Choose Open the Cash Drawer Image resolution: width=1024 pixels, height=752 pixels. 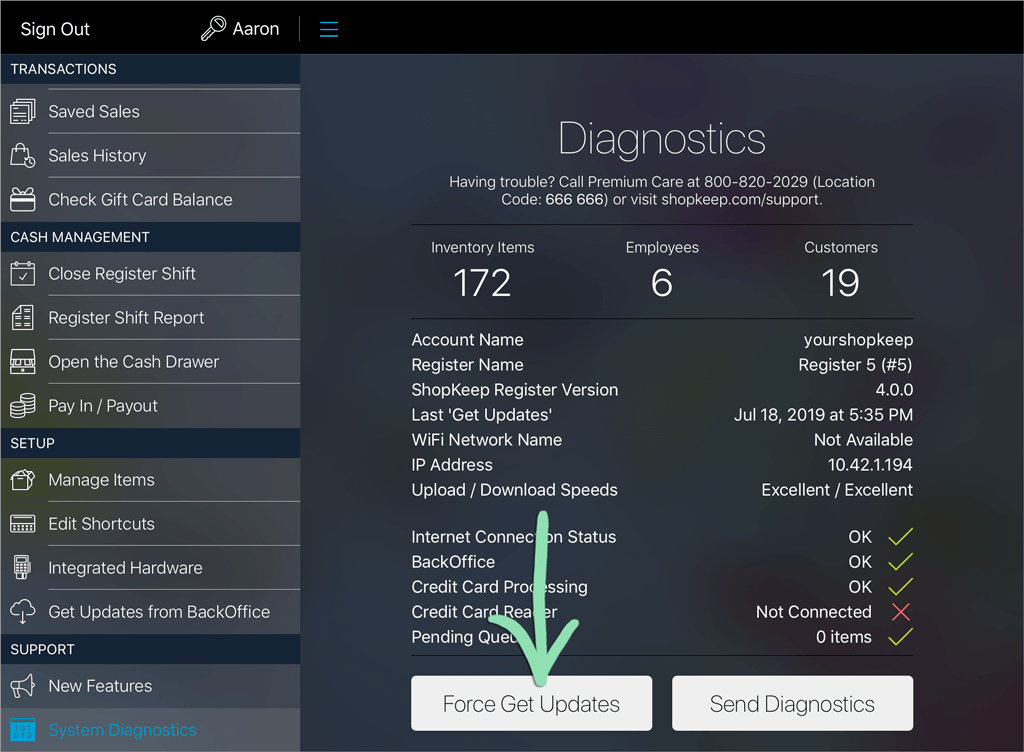pyautogui.click(x=151, y=362)
